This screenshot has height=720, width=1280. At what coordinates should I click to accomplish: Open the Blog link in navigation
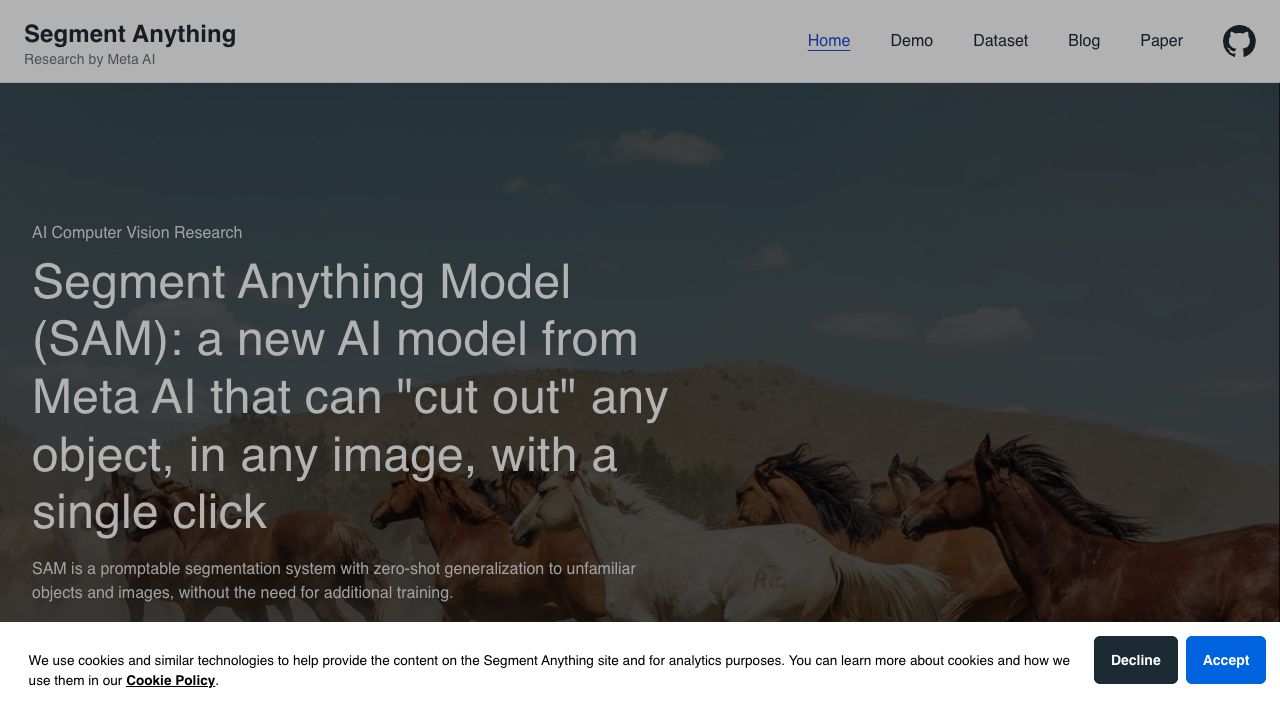[x=1083, y=41]
